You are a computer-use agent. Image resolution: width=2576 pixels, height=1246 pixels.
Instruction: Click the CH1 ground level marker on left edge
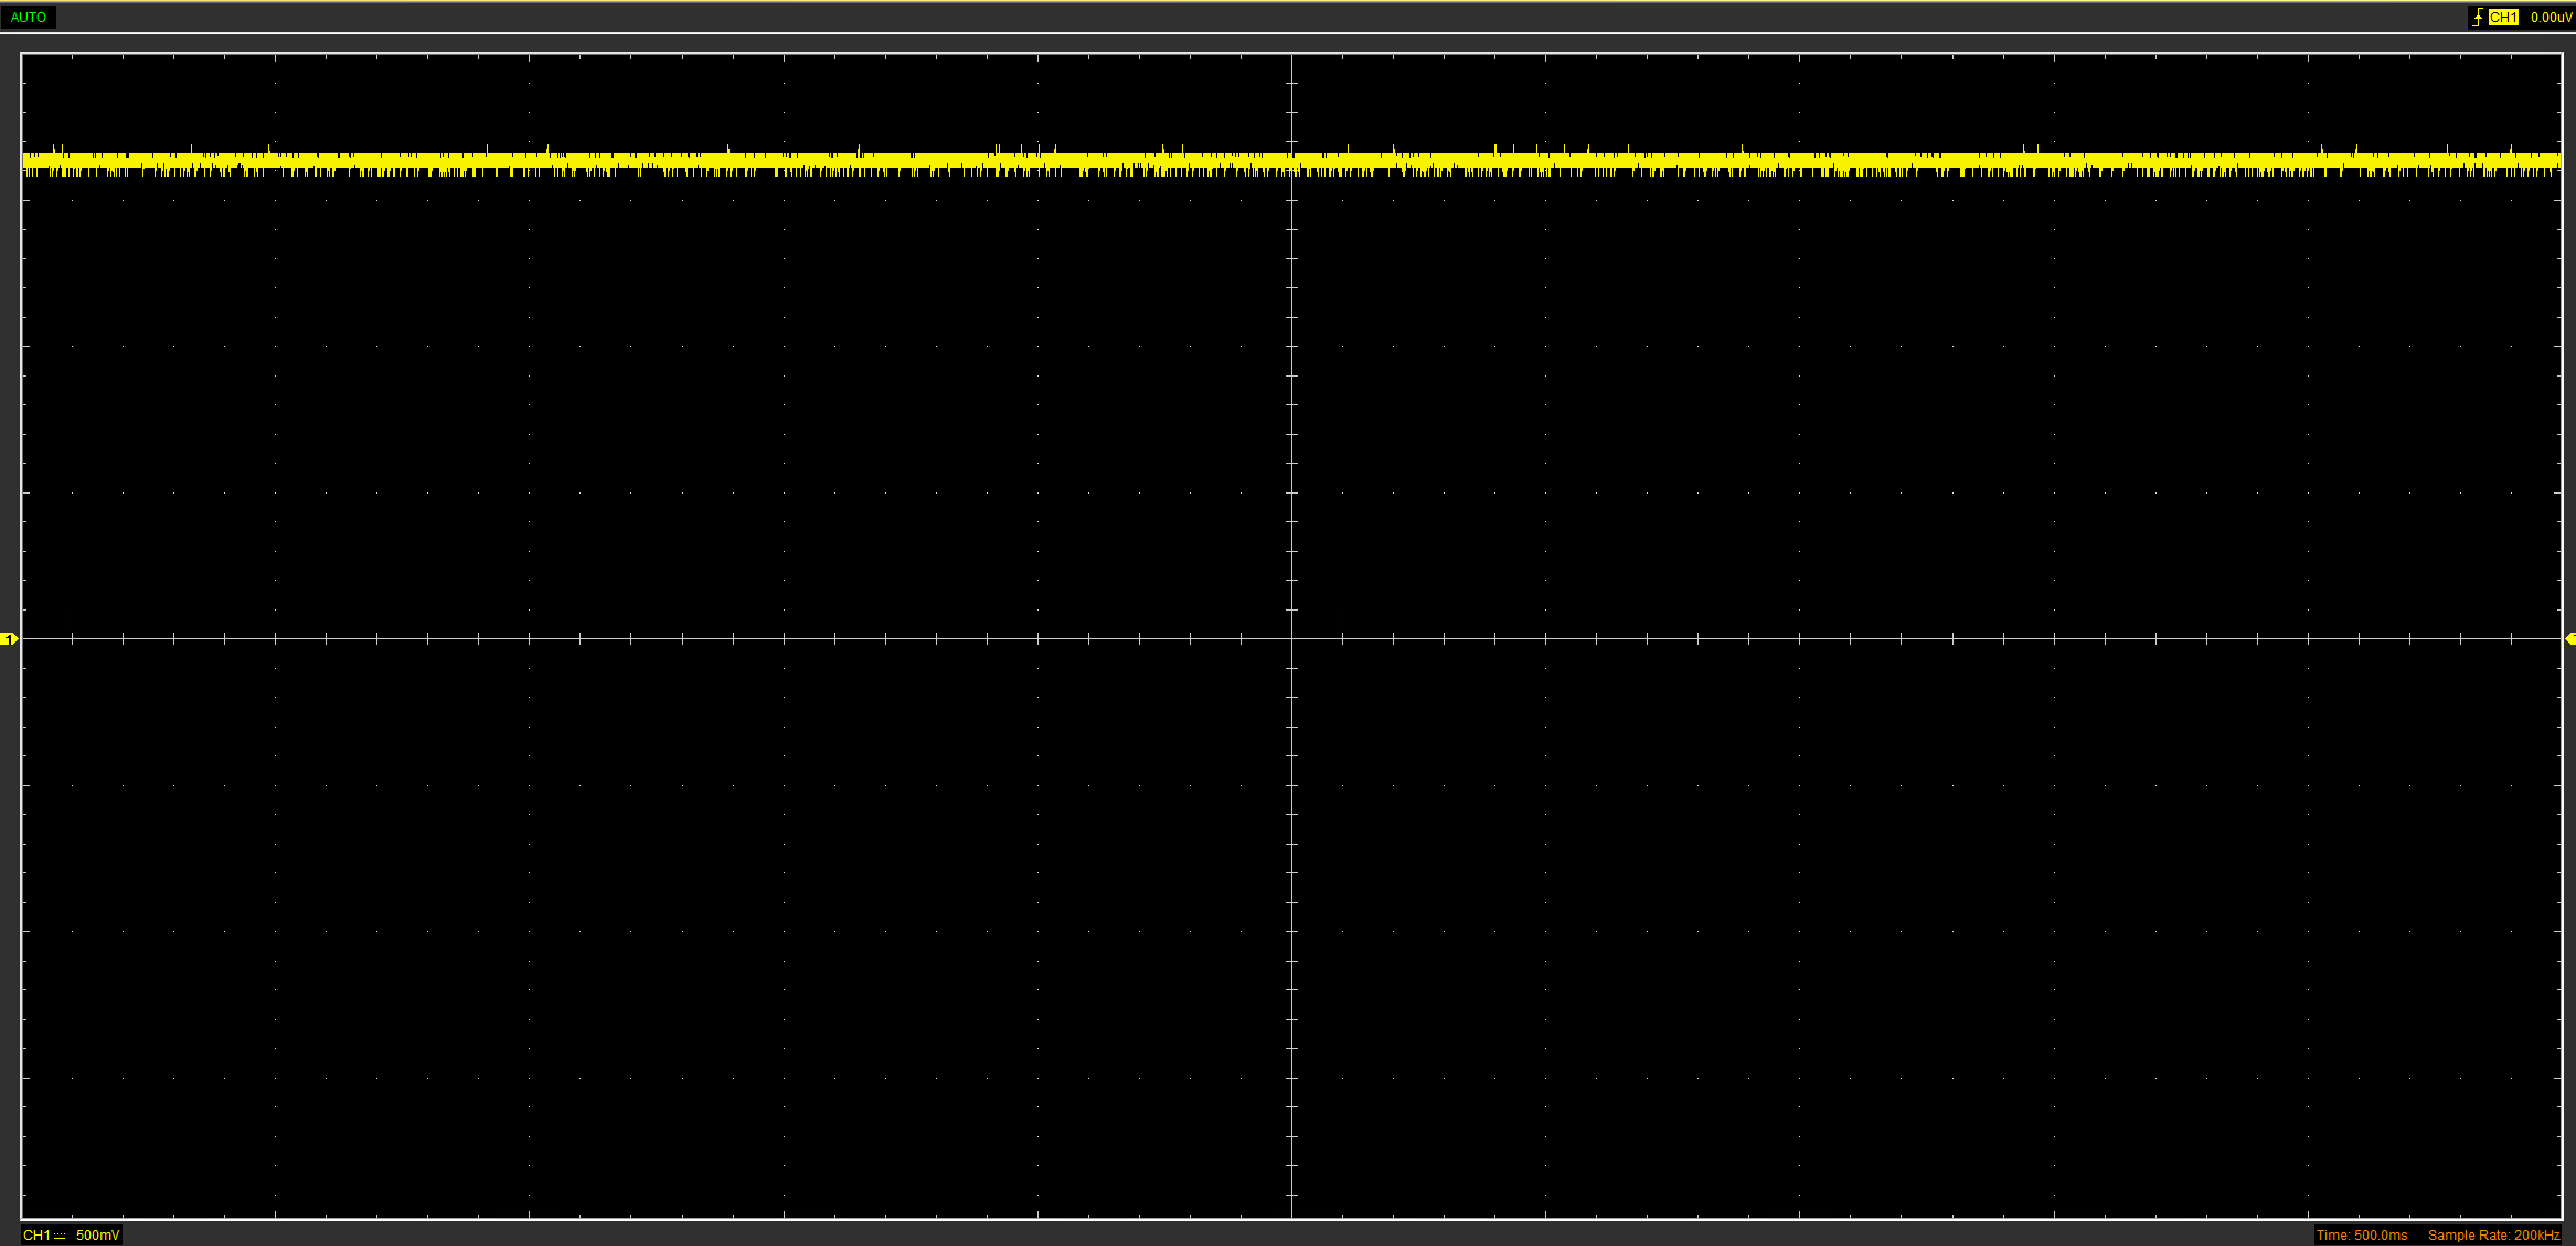(x=9, y=639)
